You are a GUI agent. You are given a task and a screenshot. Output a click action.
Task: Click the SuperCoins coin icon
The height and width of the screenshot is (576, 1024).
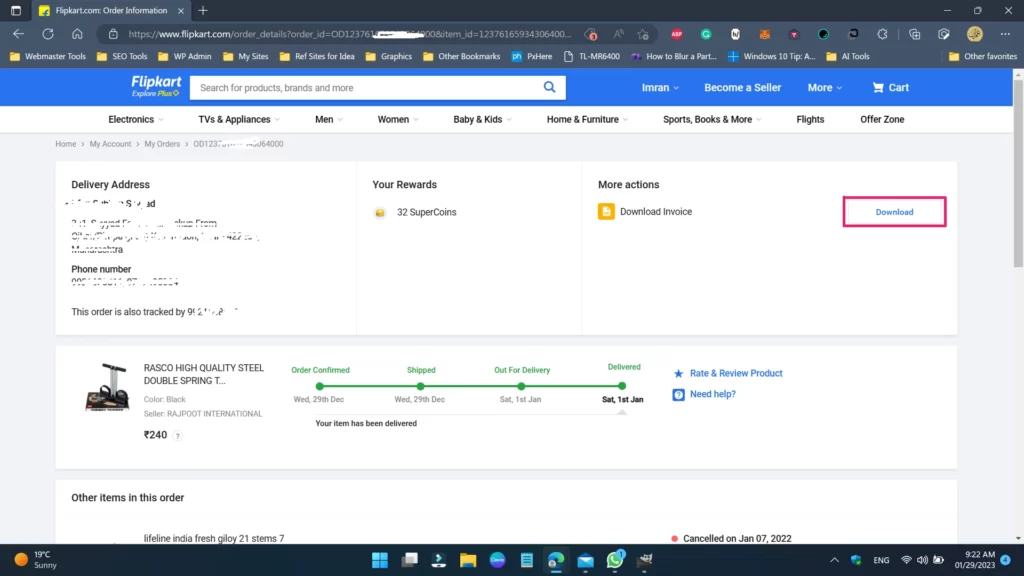tap(380, 213)
